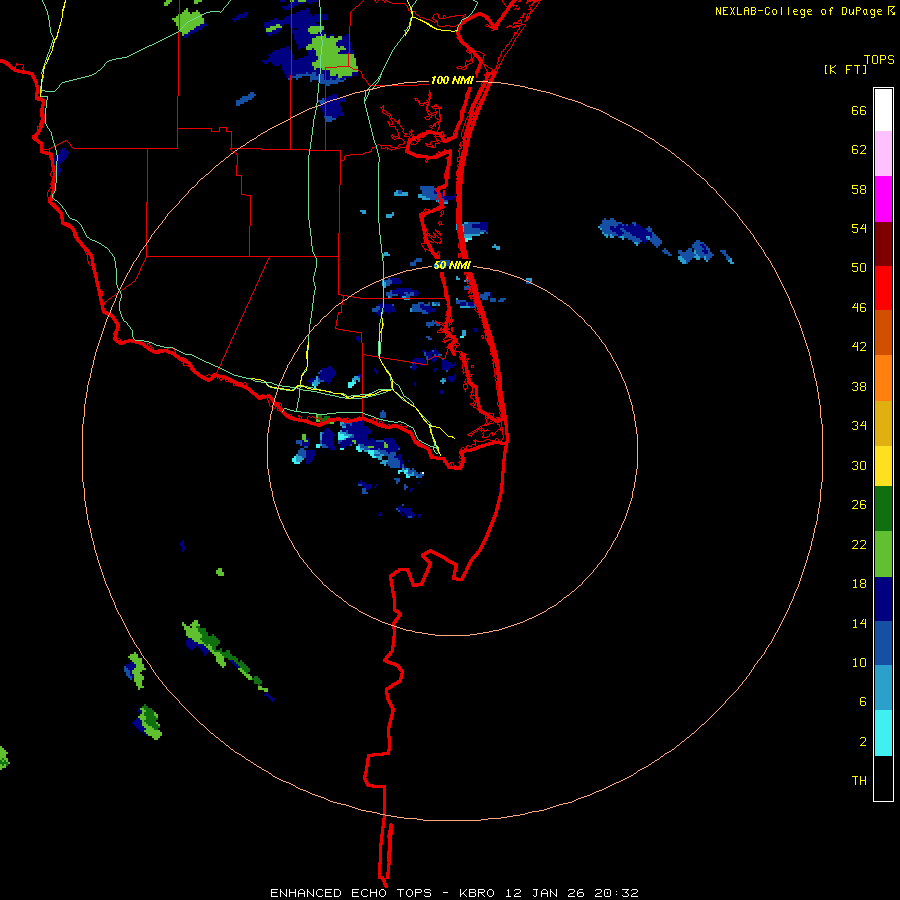Click the TOPS legend title
Viewport: 900px width, 900px height.
coord(879,59)
